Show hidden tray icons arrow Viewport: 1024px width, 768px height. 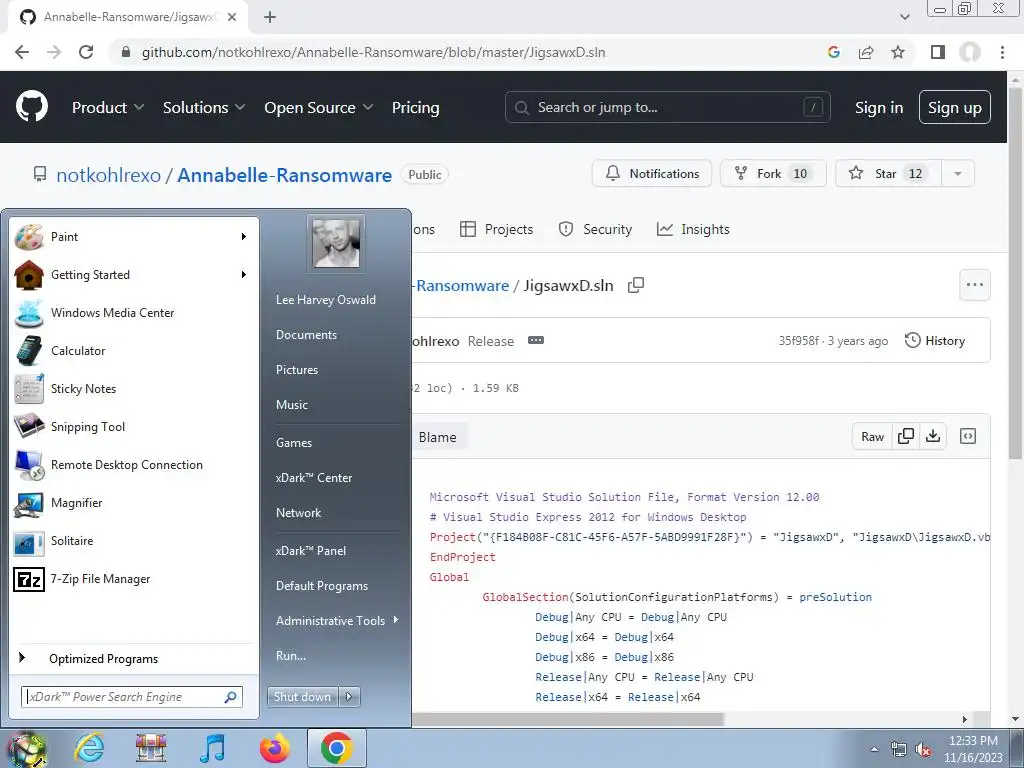pos(874,750)
